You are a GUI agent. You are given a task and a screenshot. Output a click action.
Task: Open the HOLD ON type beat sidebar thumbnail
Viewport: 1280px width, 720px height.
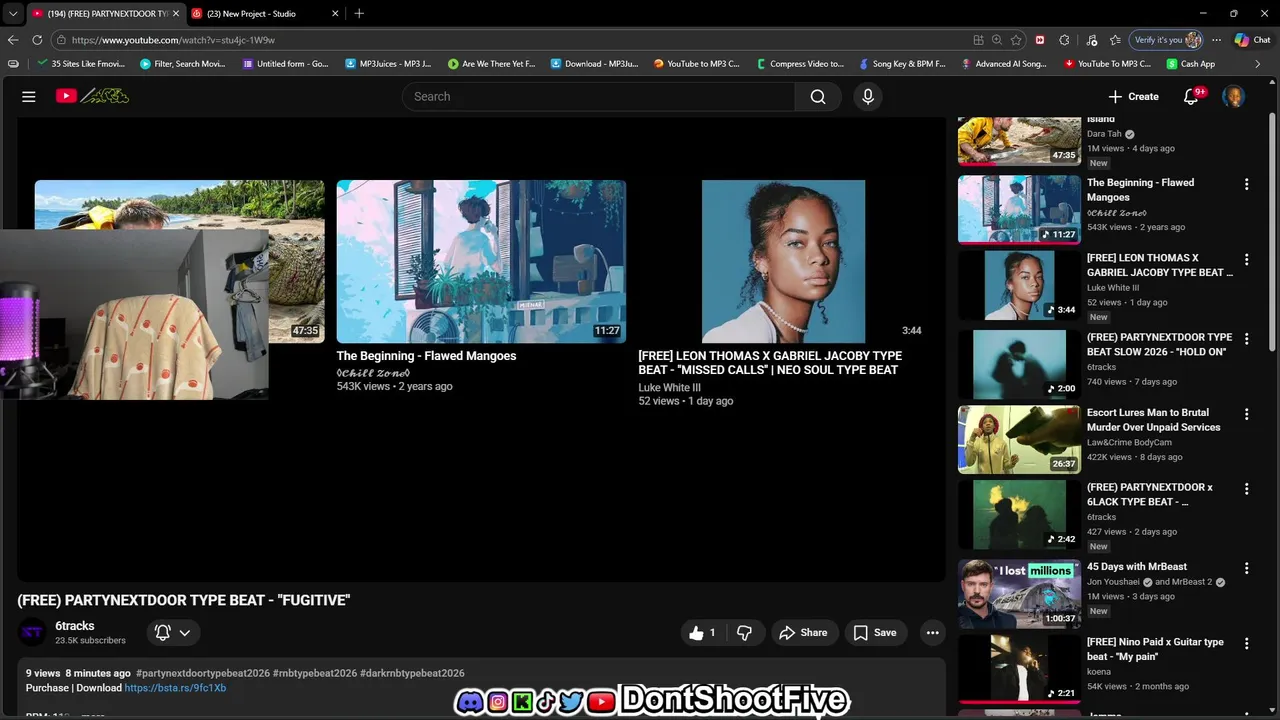pos(1019,365)
